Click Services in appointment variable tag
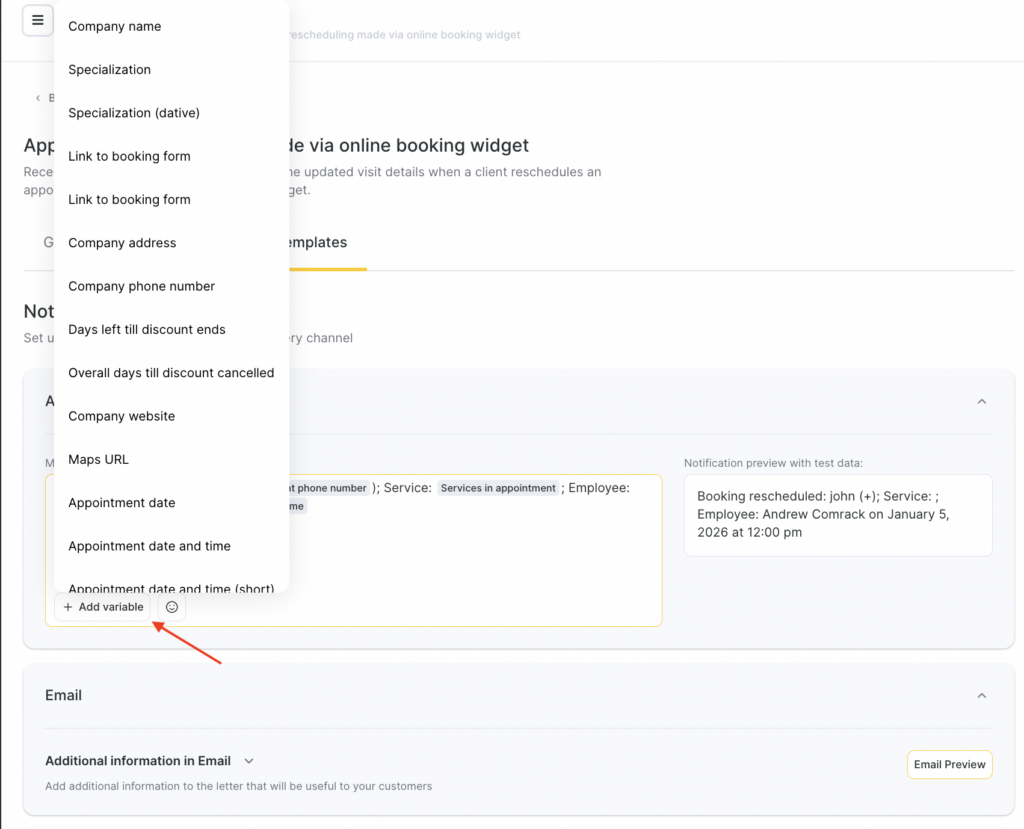1024x829 pixels. click(498, 488)
